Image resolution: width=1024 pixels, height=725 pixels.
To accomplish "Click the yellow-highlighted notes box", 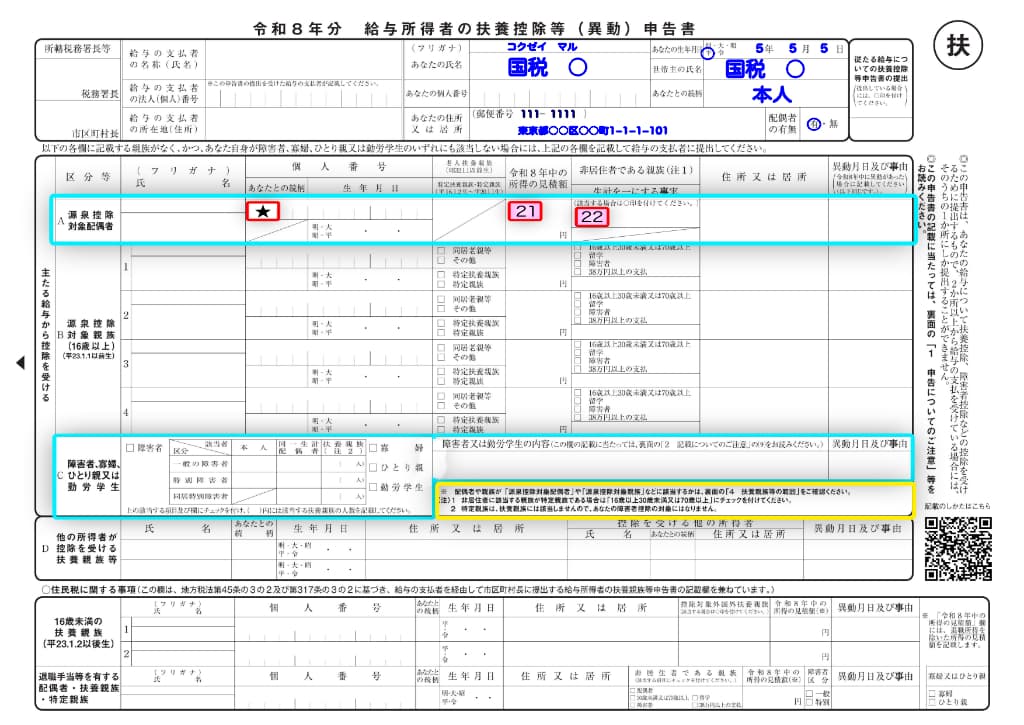I will tap(673, 500).
